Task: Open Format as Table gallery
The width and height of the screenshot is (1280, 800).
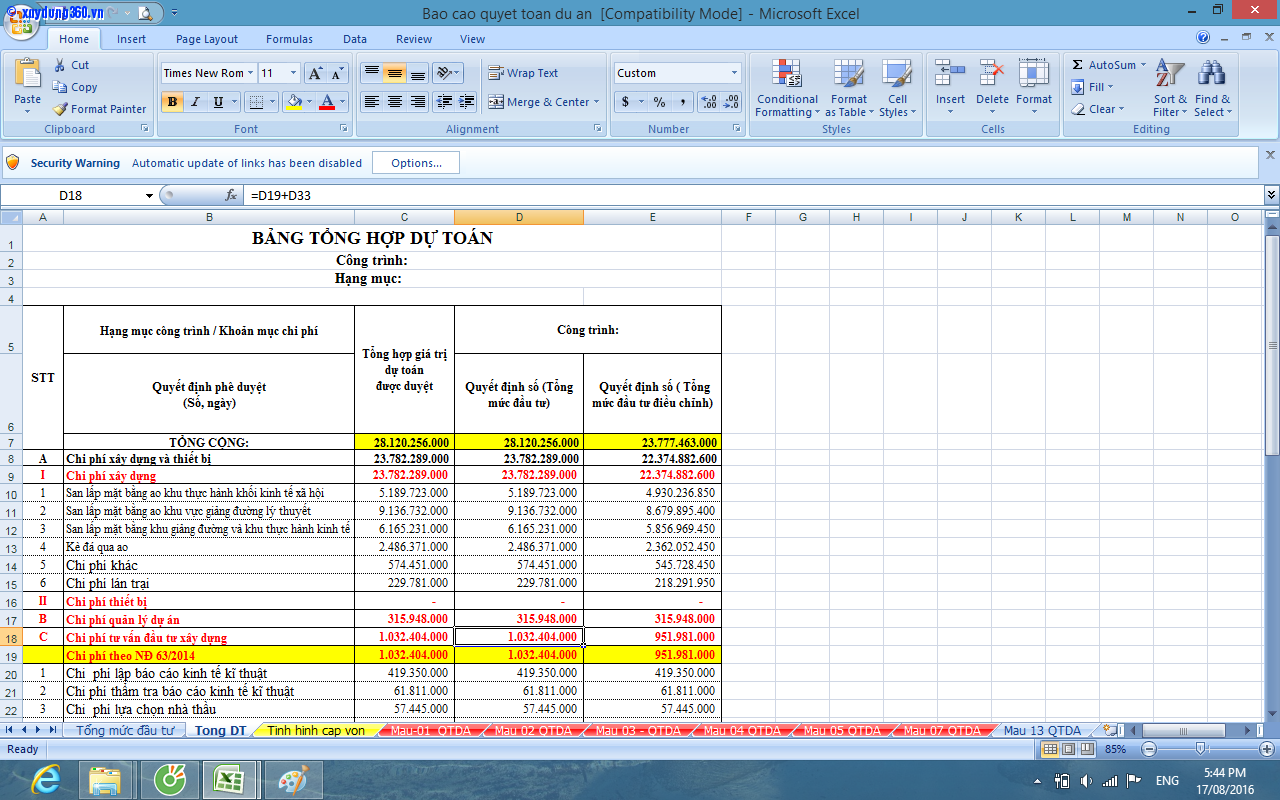Action: [848, 88]
